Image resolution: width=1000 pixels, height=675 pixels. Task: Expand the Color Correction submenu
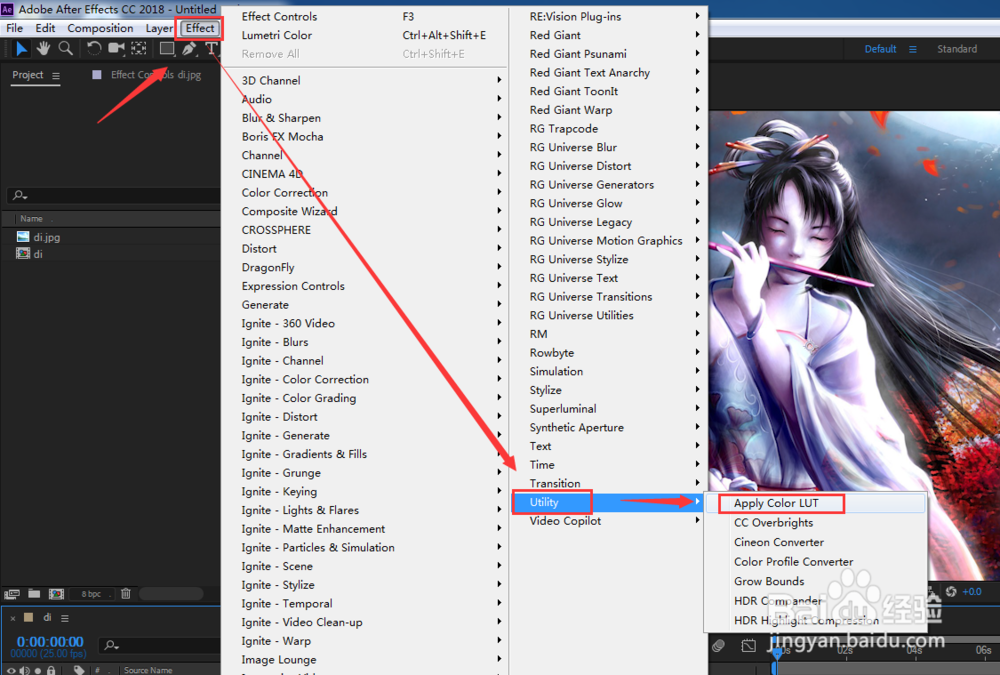(x=371, y=193)
